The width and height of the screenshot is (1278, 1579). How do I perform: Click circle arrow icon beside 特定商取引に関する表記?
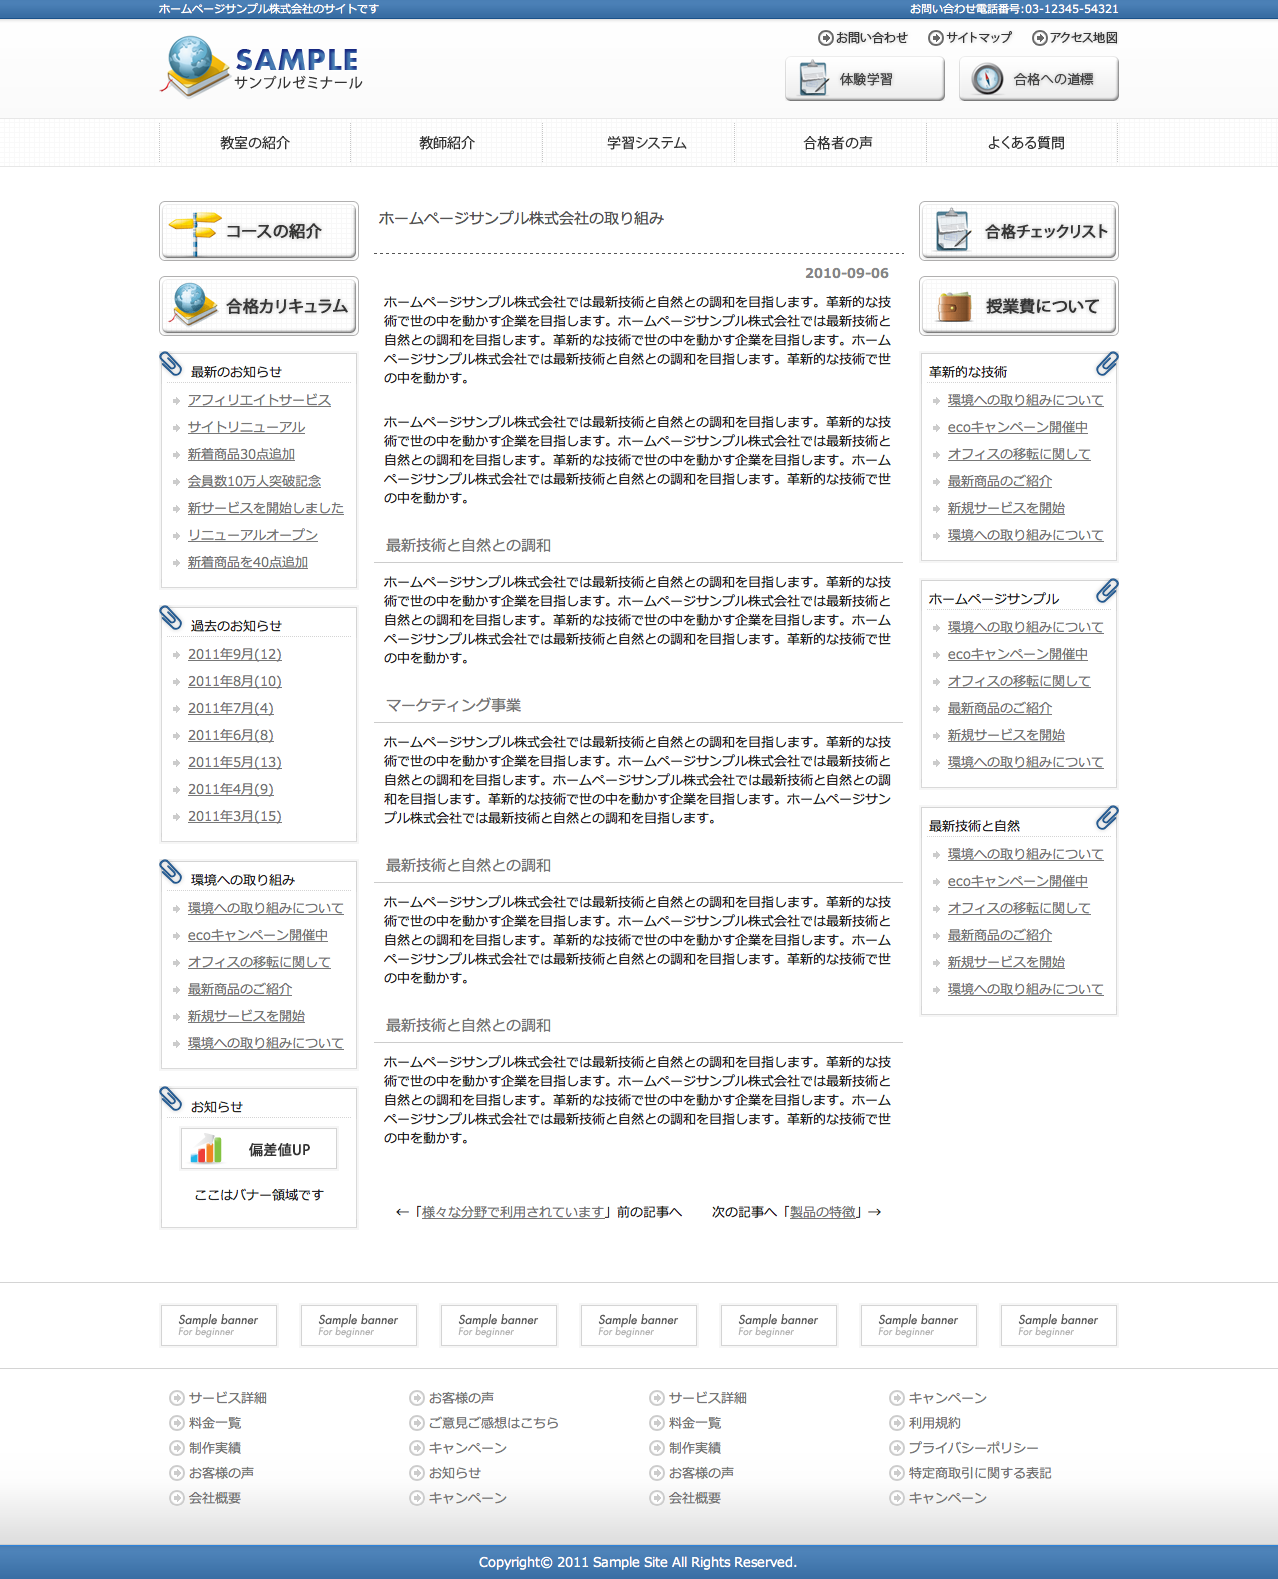pyautogui.click(x=897, y=1473)
